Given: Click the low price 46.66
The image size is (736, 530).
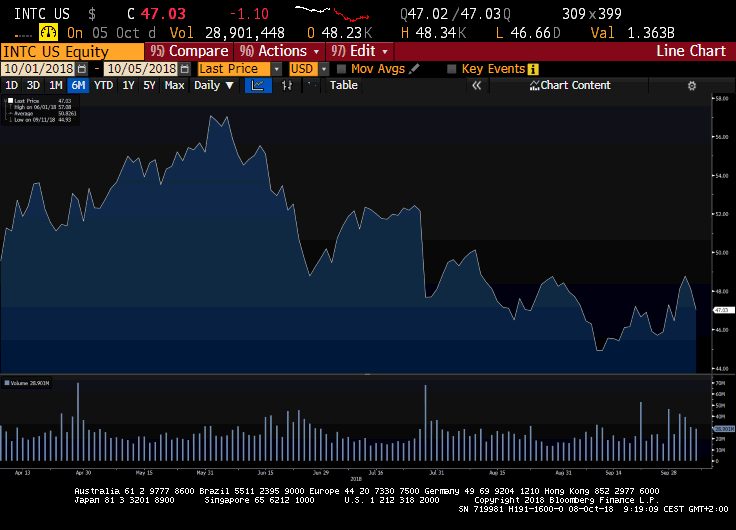Looking at the screenshot, I should coord(530,33).
